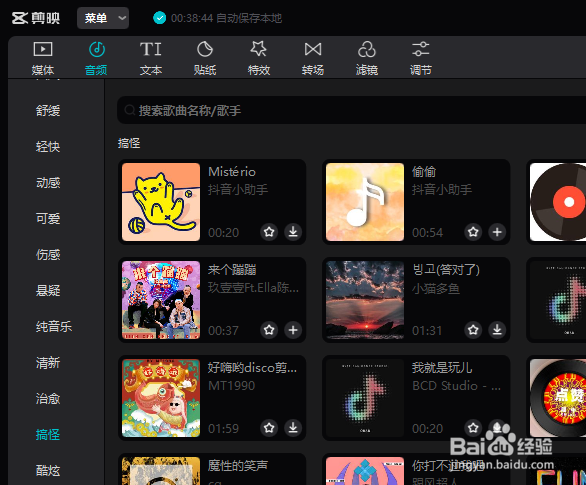The image size is (586, 485).
Task: Preview 빙고 via sunset cover
Action: pyautogui.click(x=365, y=300)
